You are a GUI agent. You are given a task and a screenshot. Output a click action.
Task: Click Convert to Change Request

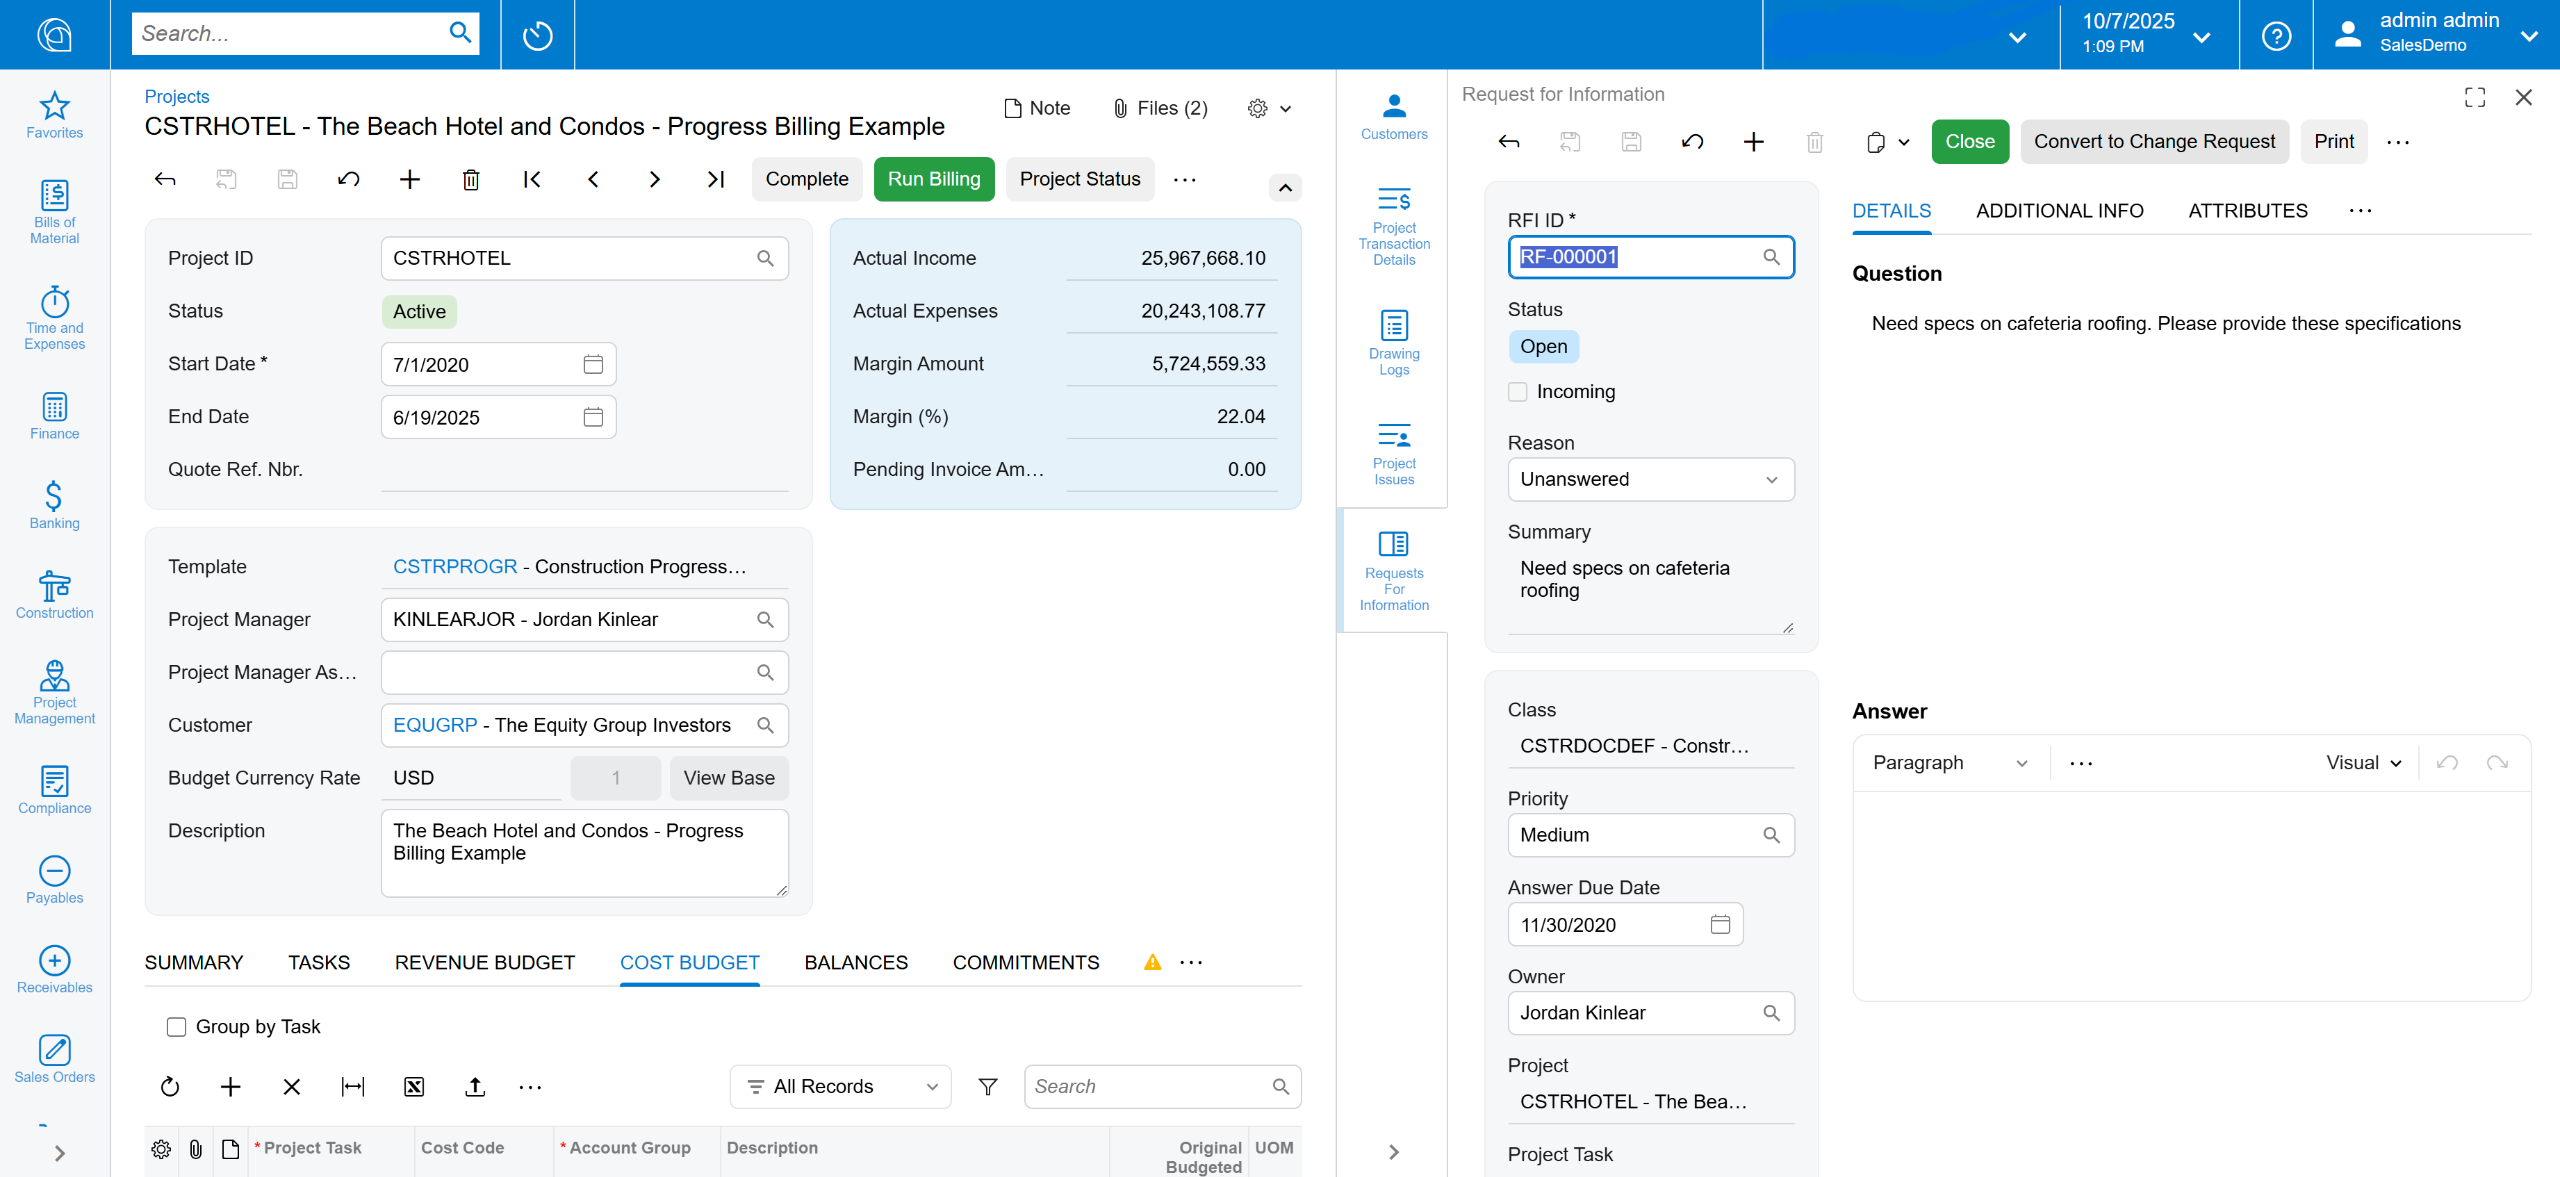click(2153, 142)
